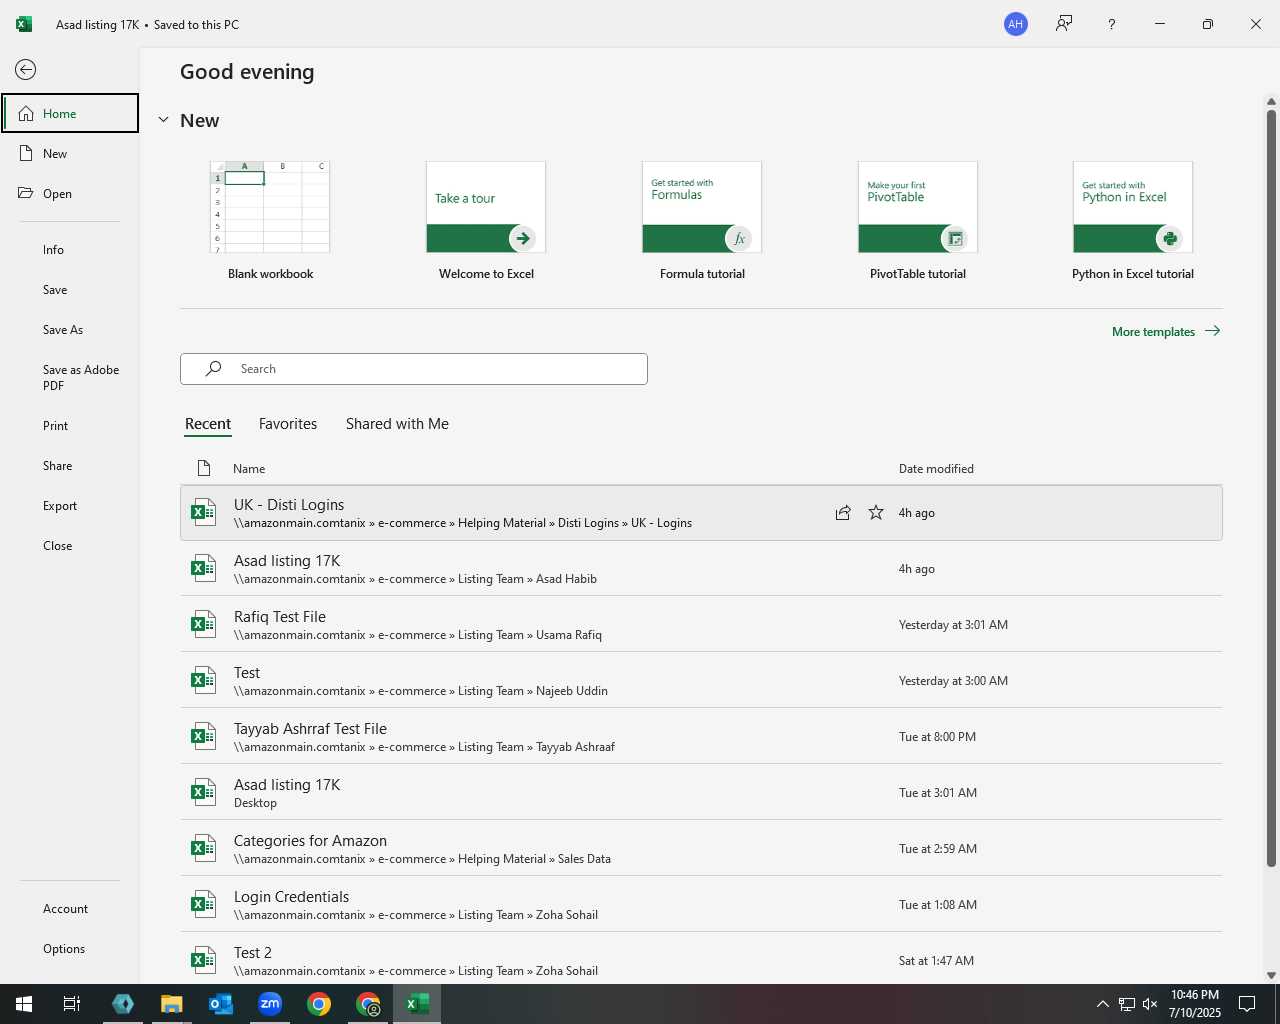Create a Blank workbook
The image size is (1280, 1024).
270,221
